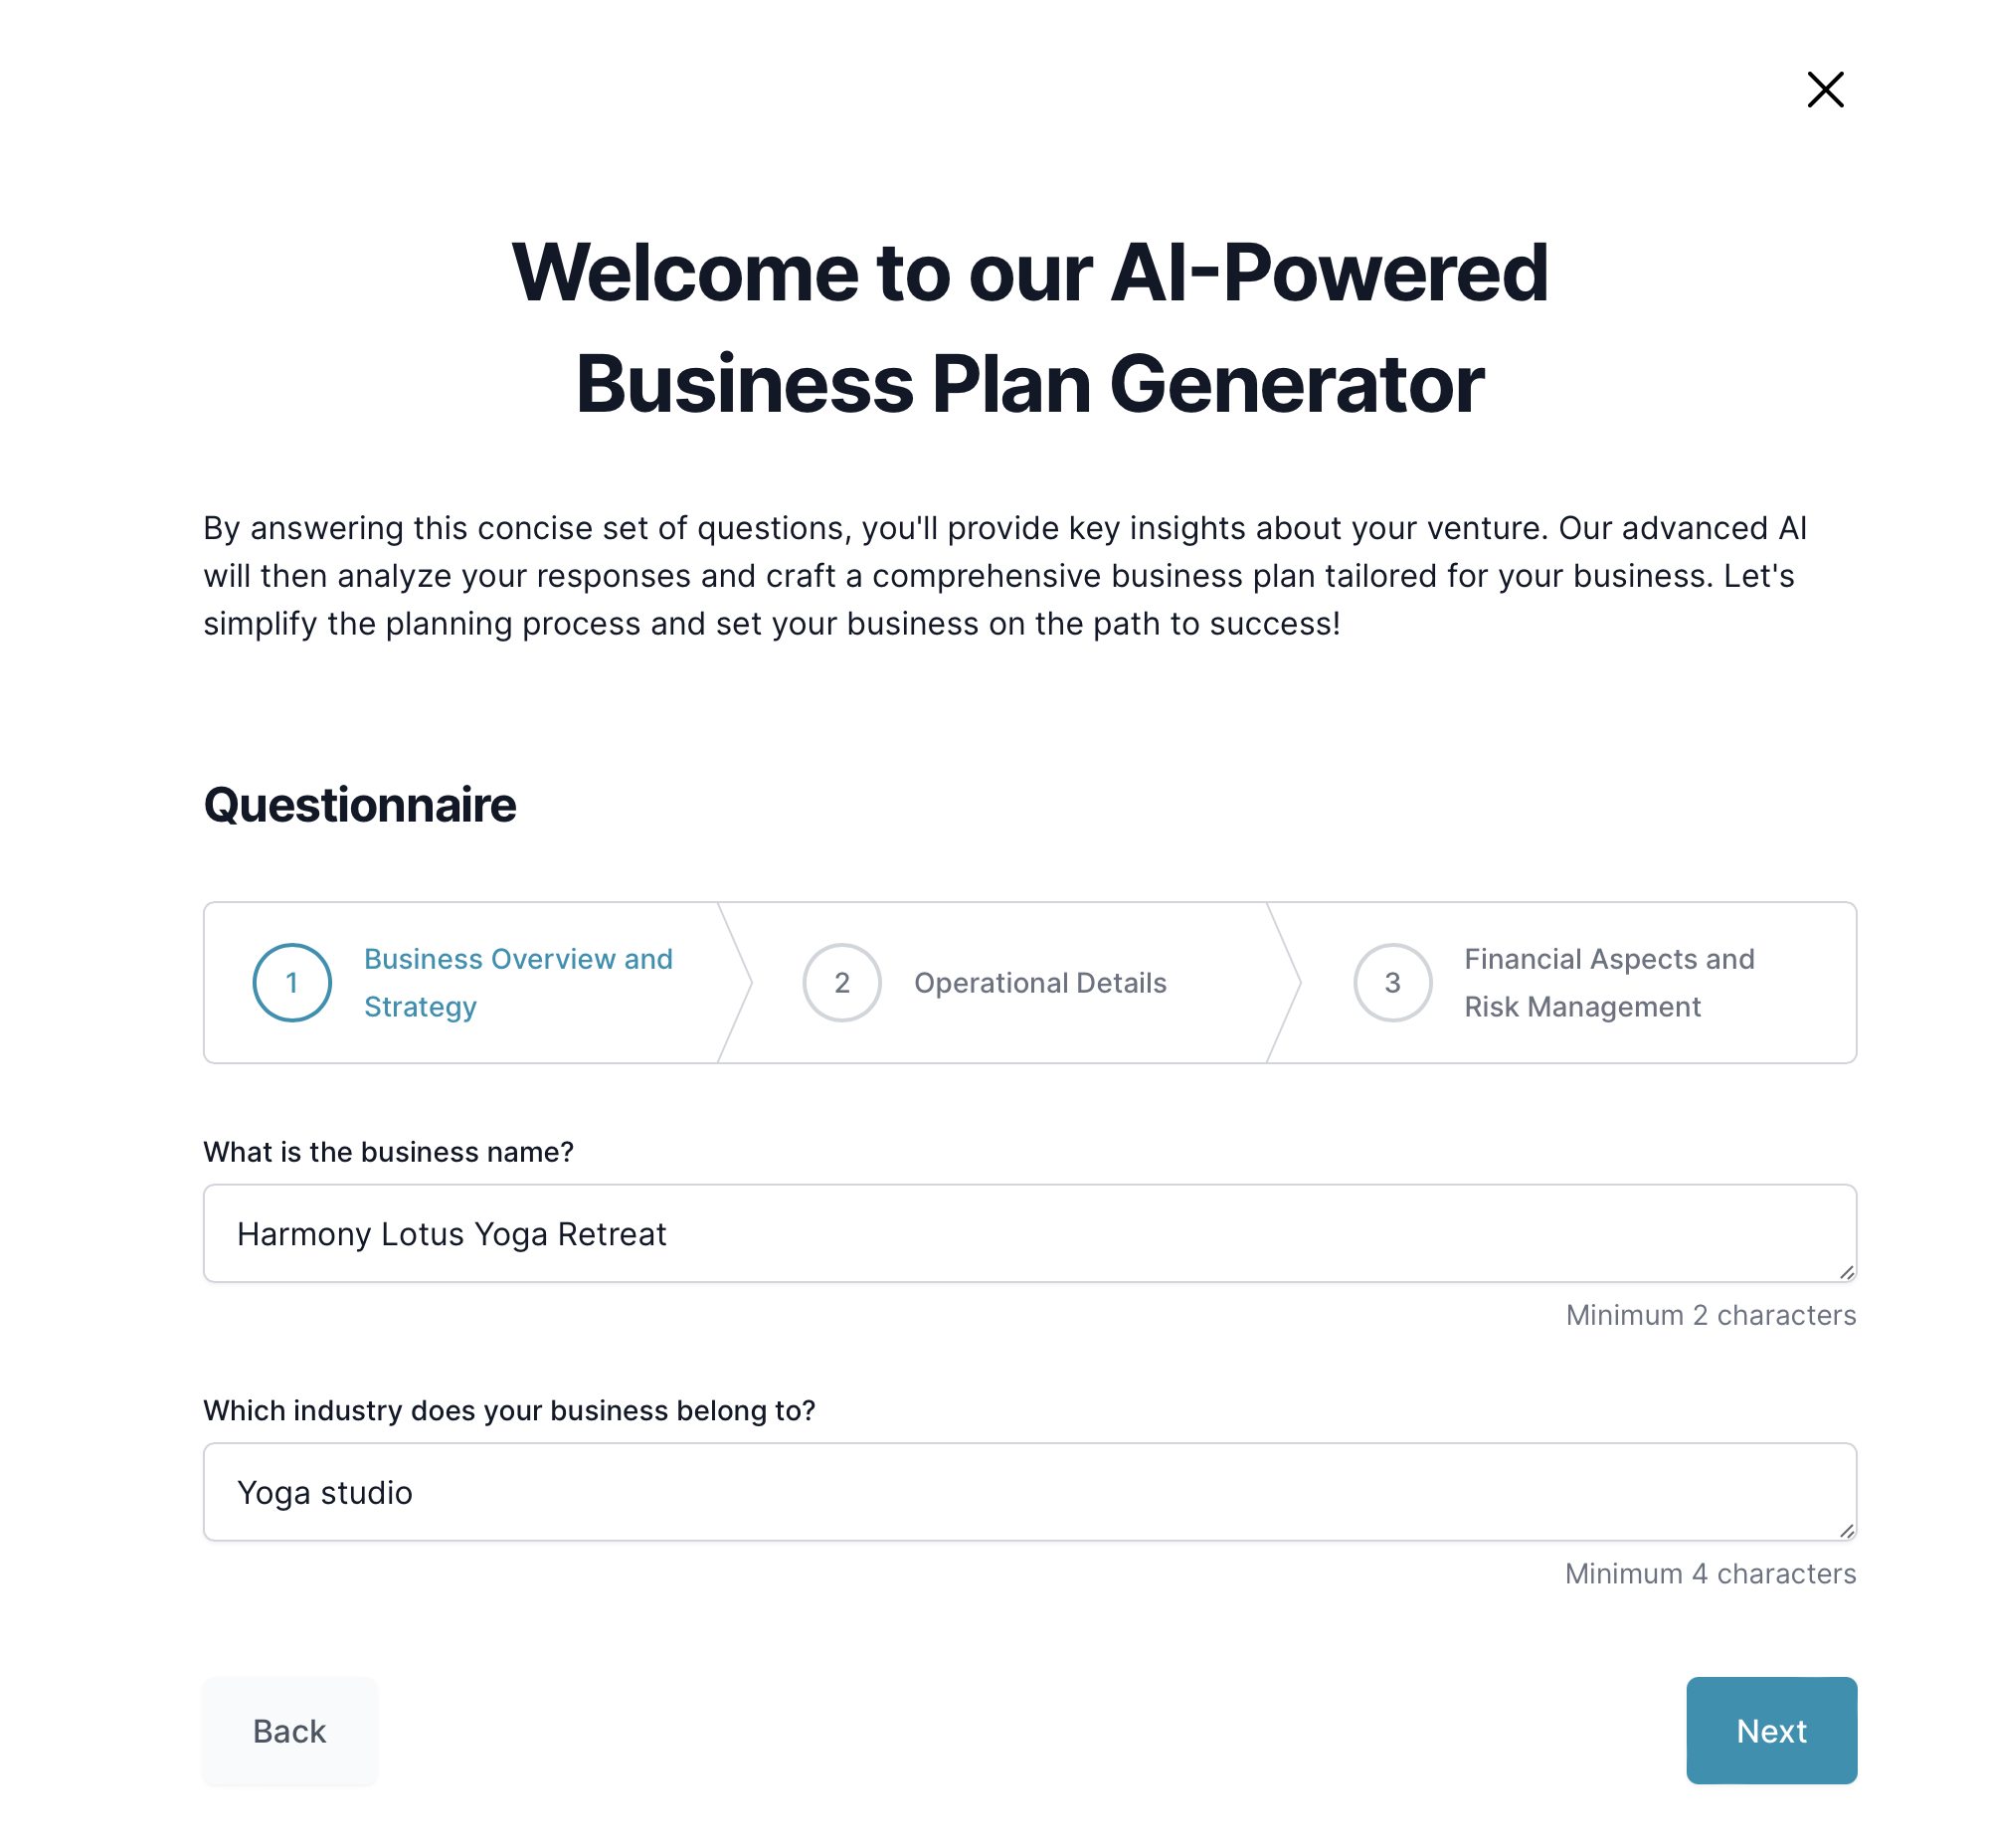Click the Back button to return
Viewport: 1989px width, 1848px height.
click(x=288, y=1730)
